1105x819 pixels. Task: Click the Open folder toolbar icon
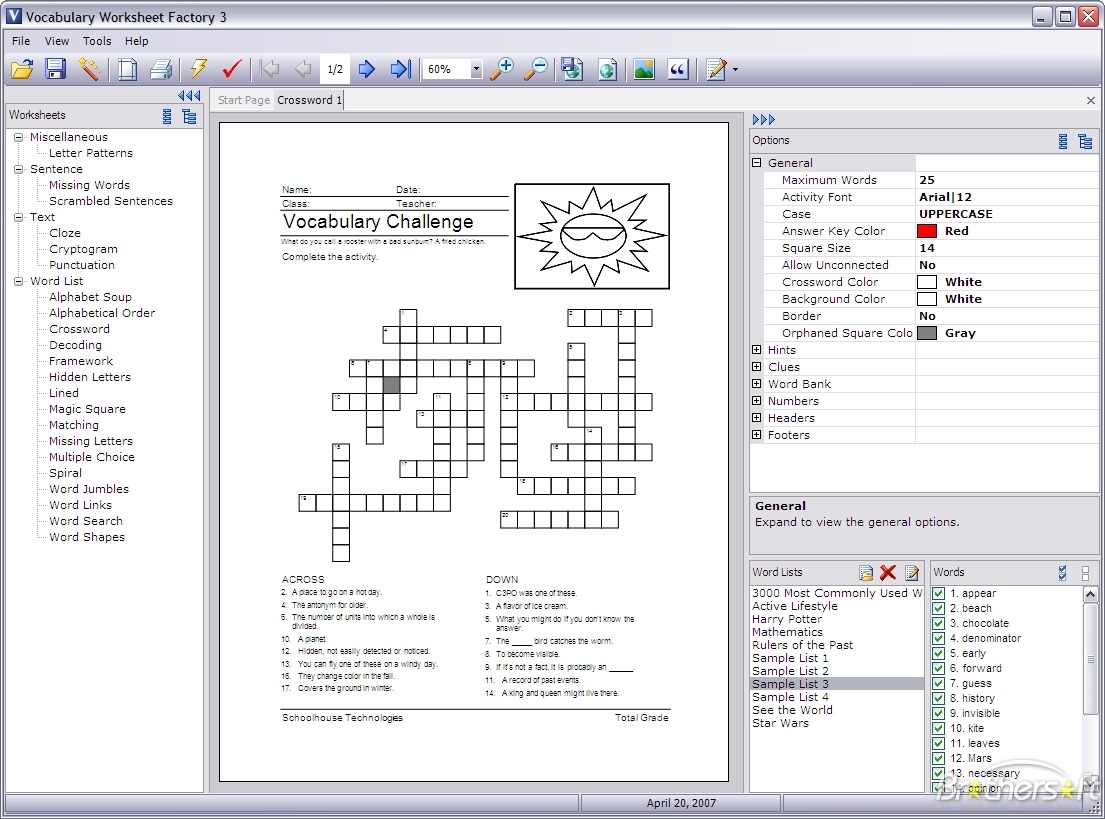[x=23, y=69]
